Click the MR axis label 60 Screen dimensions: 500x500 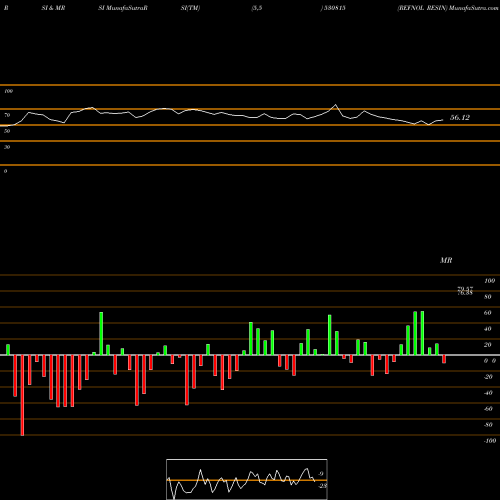(x=488, y=313)
